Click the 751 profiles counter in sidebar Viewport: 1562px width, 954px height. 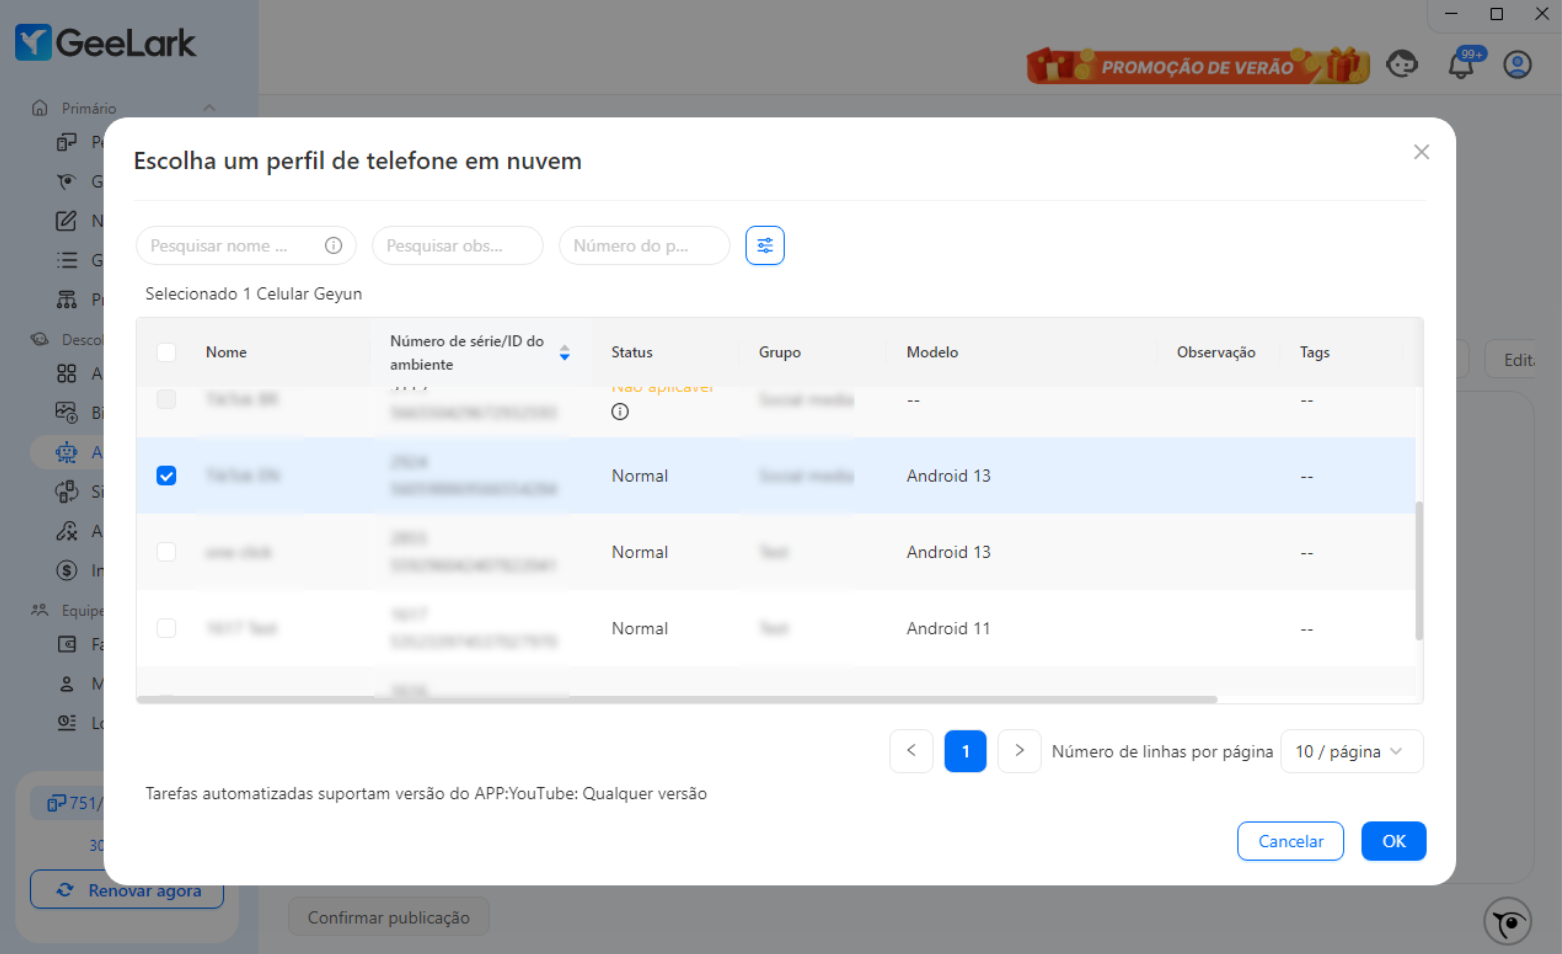74,803
